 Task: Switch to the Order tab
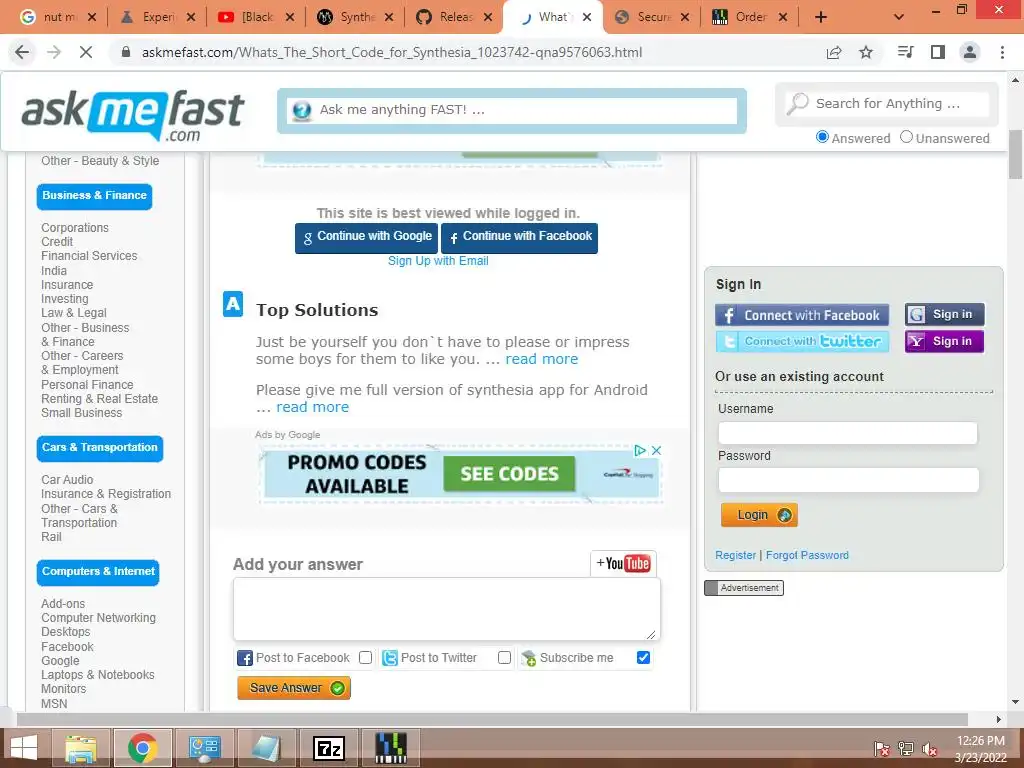(750, 17)
